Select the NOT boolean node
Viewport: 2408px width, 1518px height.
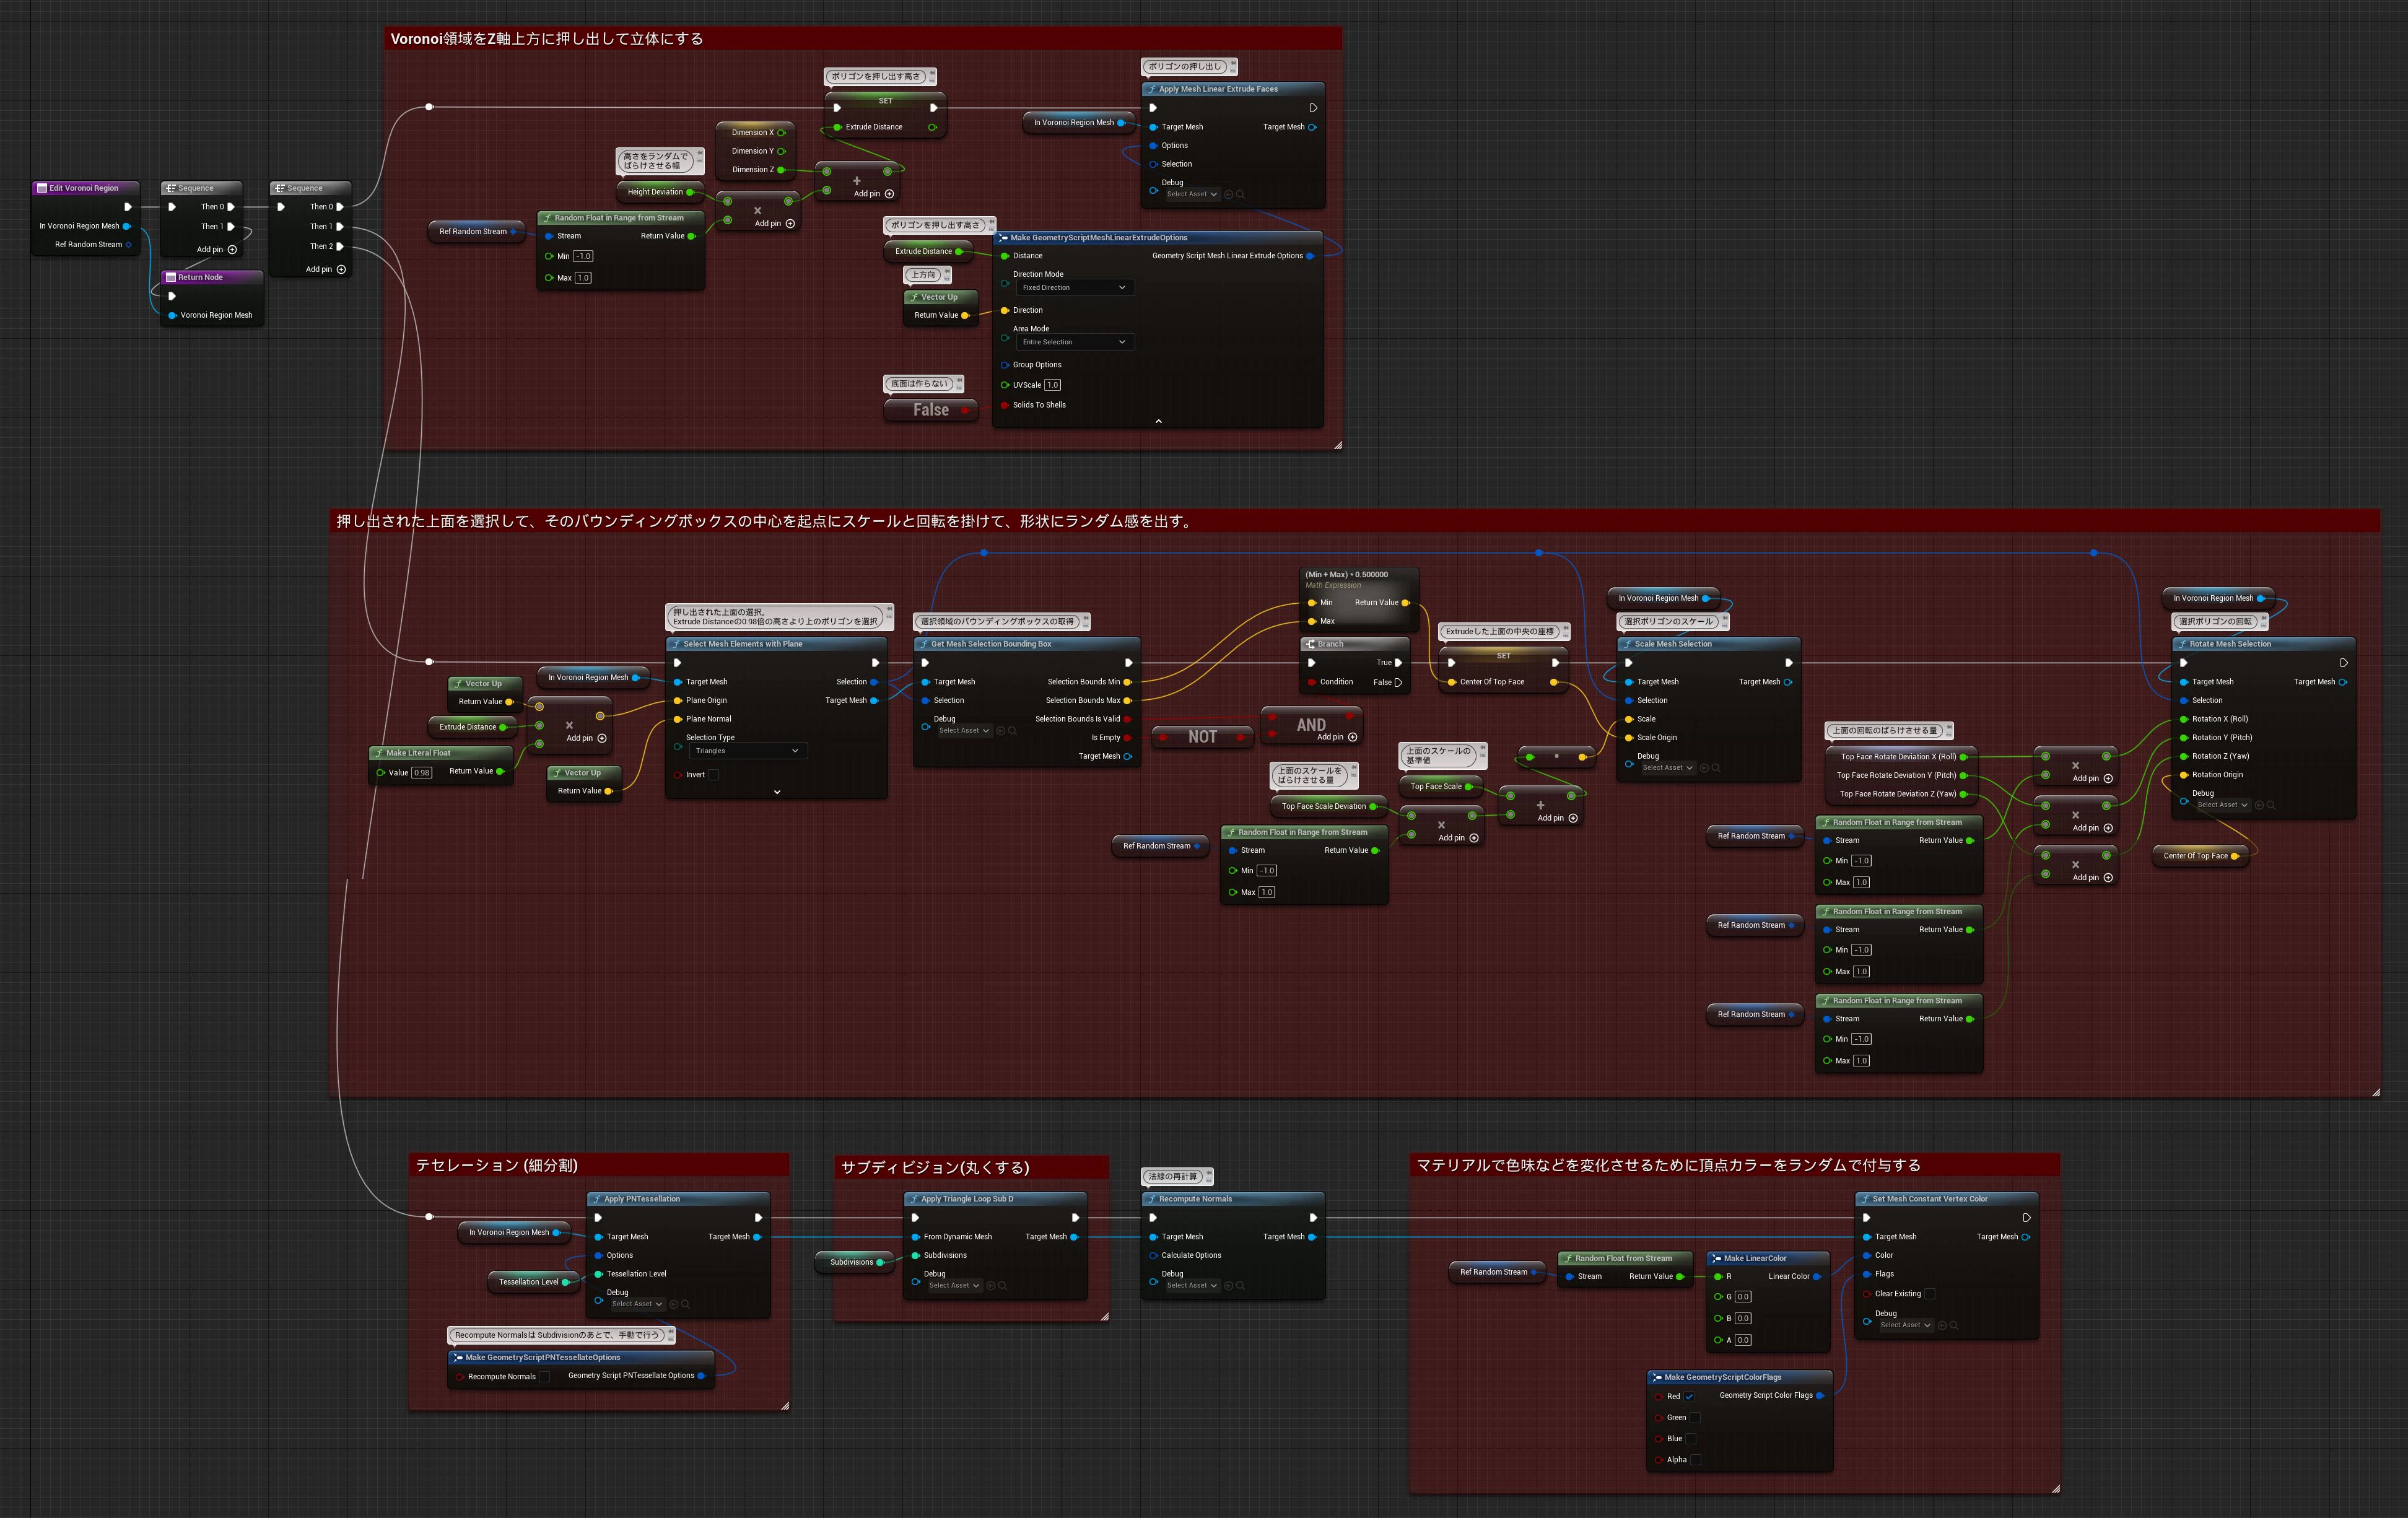pyautogui.click(x=1202, y=737)
